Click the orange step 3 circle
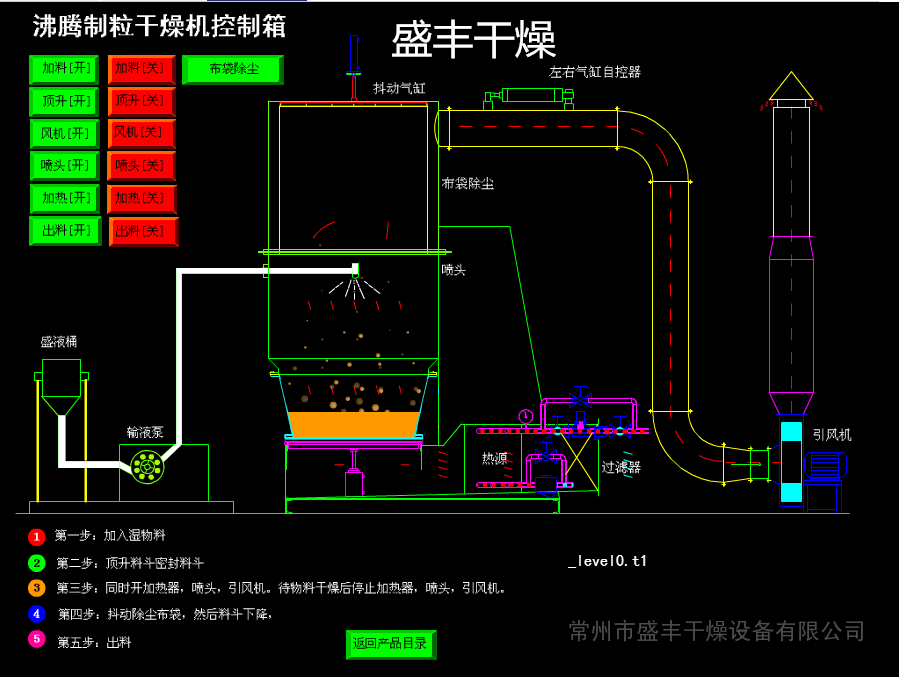 pyautogui.click(x=37, y=588)
